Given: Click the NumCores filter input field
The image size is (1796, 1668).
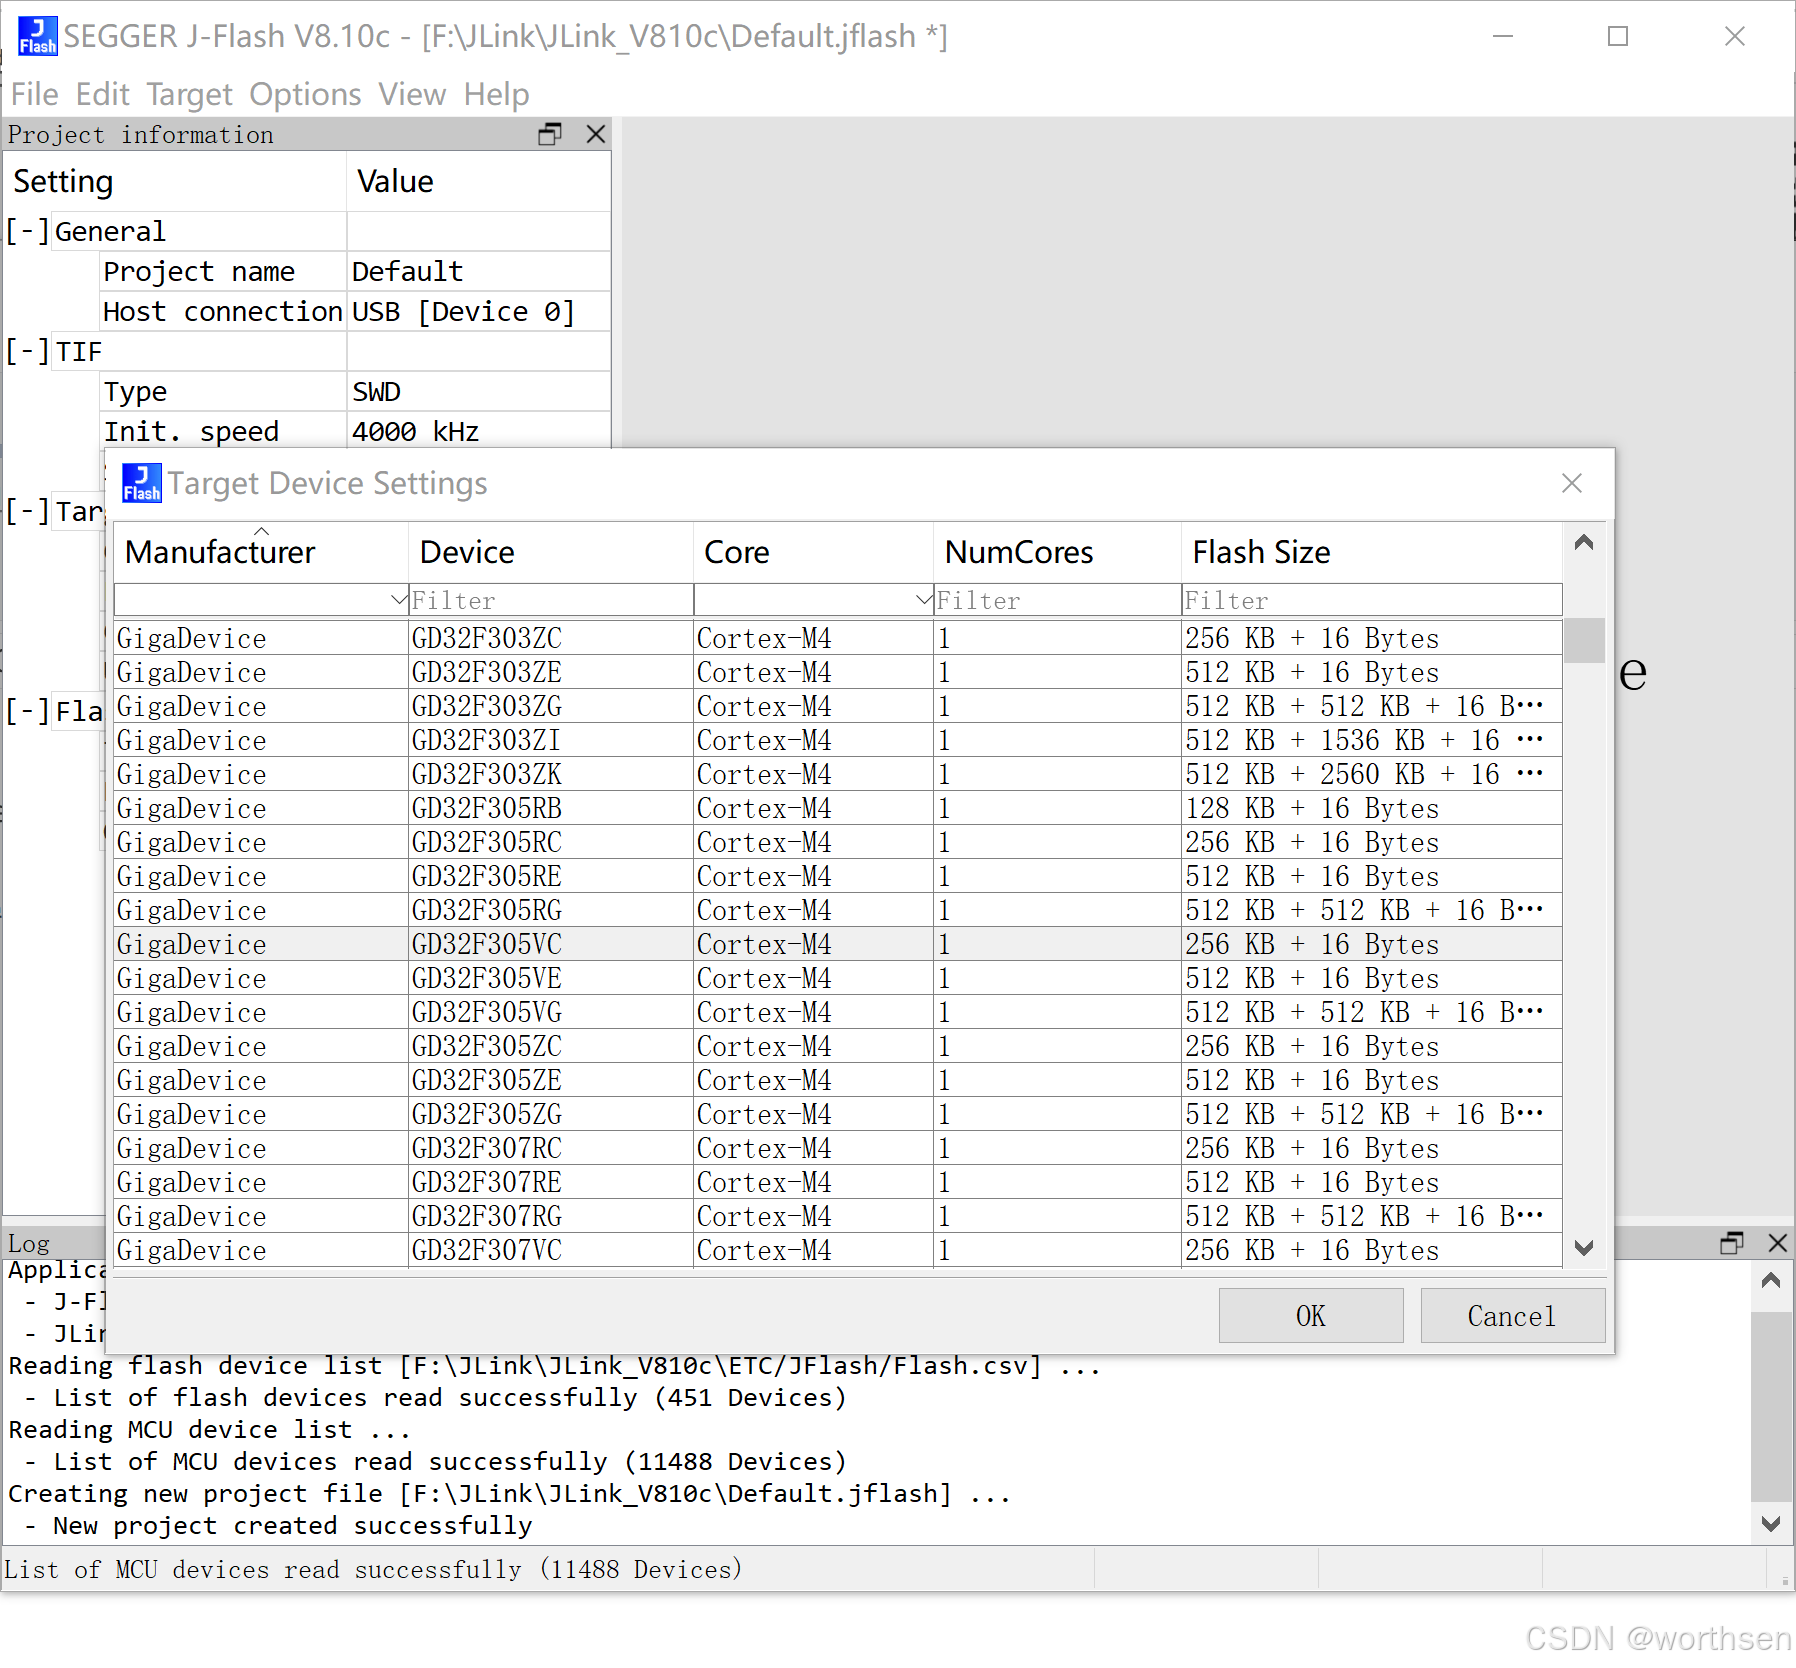Looking at the screenshot, I should 1057,600.
